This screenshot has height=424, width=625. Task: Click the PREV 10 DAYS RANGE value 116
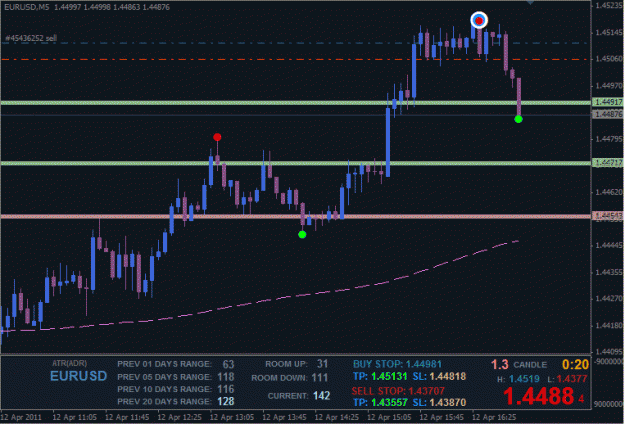pos(226,389)
